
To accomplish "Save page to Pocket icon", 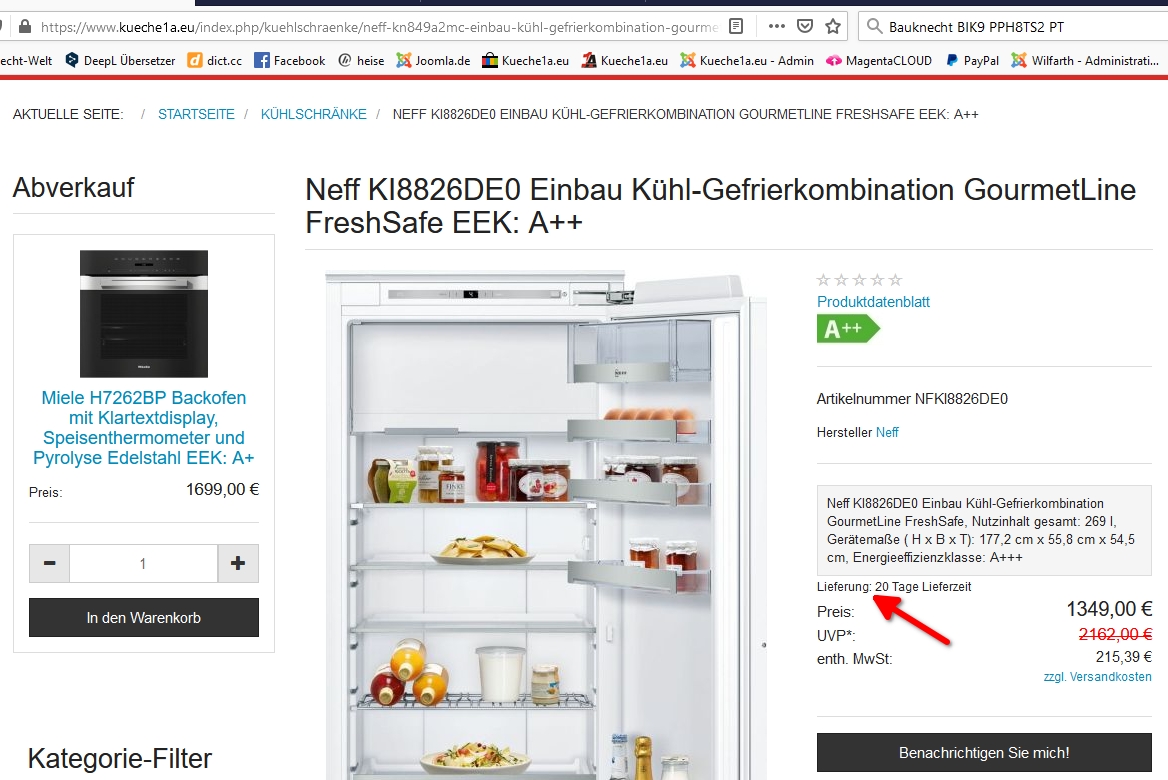I will tap(805, 27).
